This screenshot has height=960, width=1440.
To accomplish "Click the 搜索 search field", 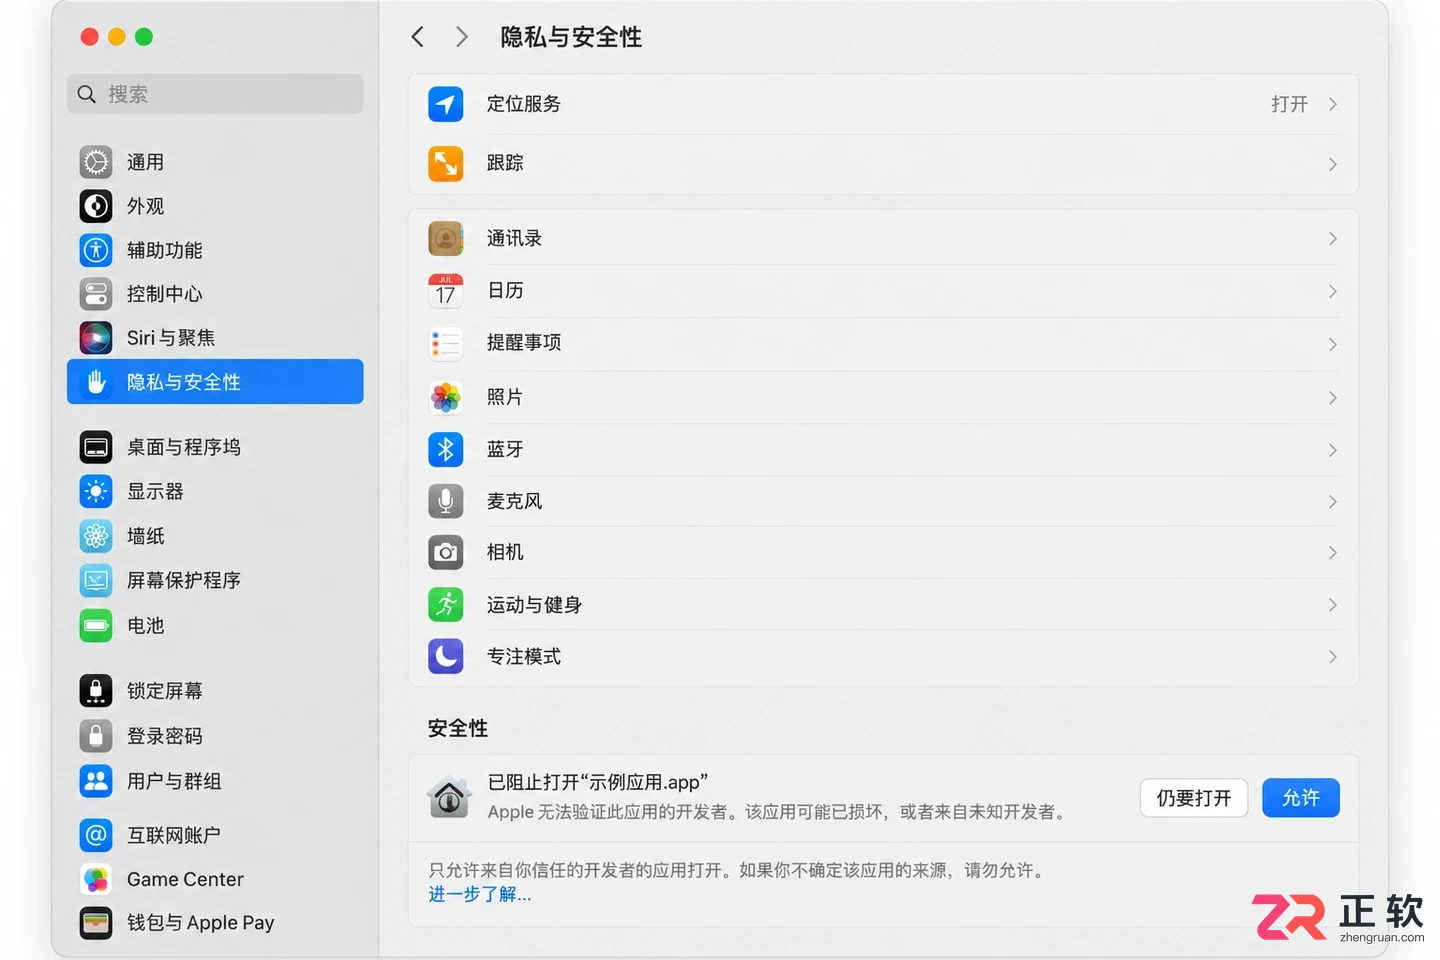I will coord(215,94).
